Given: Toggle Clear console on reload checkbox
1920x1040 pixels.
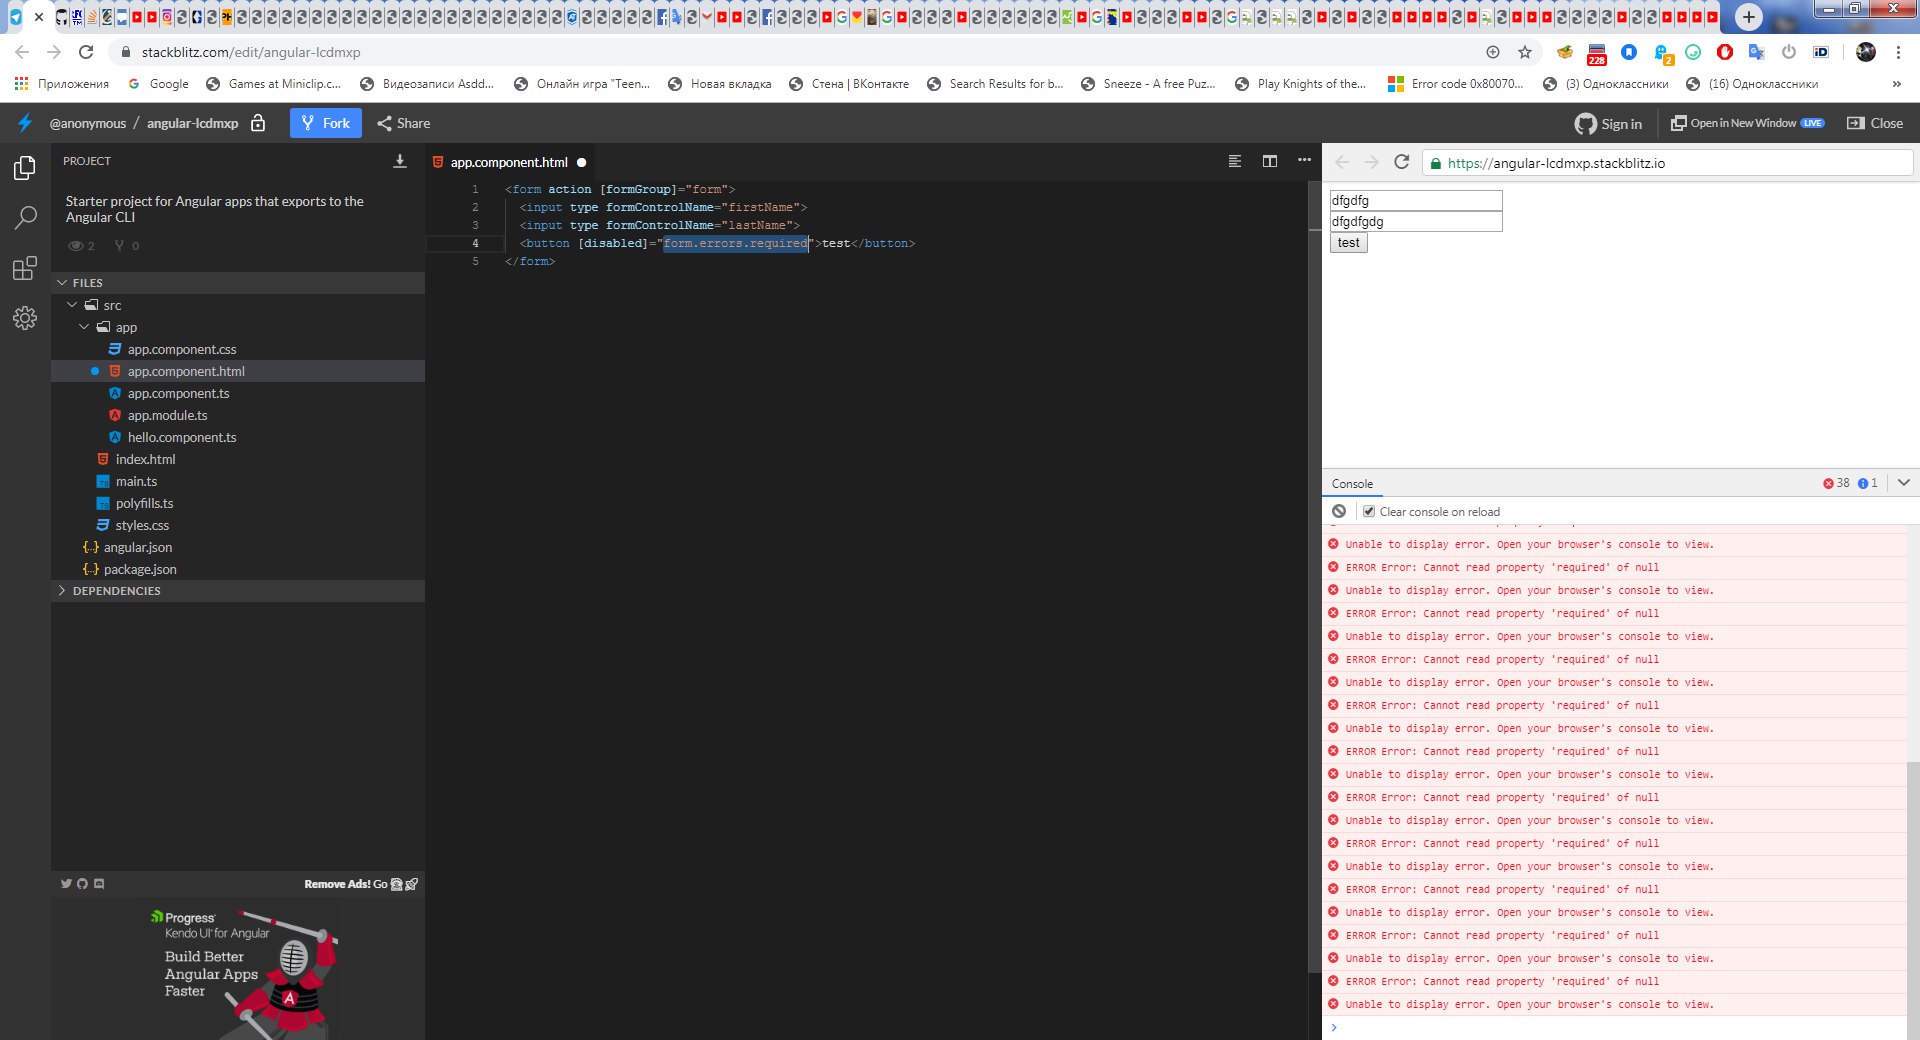Looking at the screenshot, I should coord(1369,511).
